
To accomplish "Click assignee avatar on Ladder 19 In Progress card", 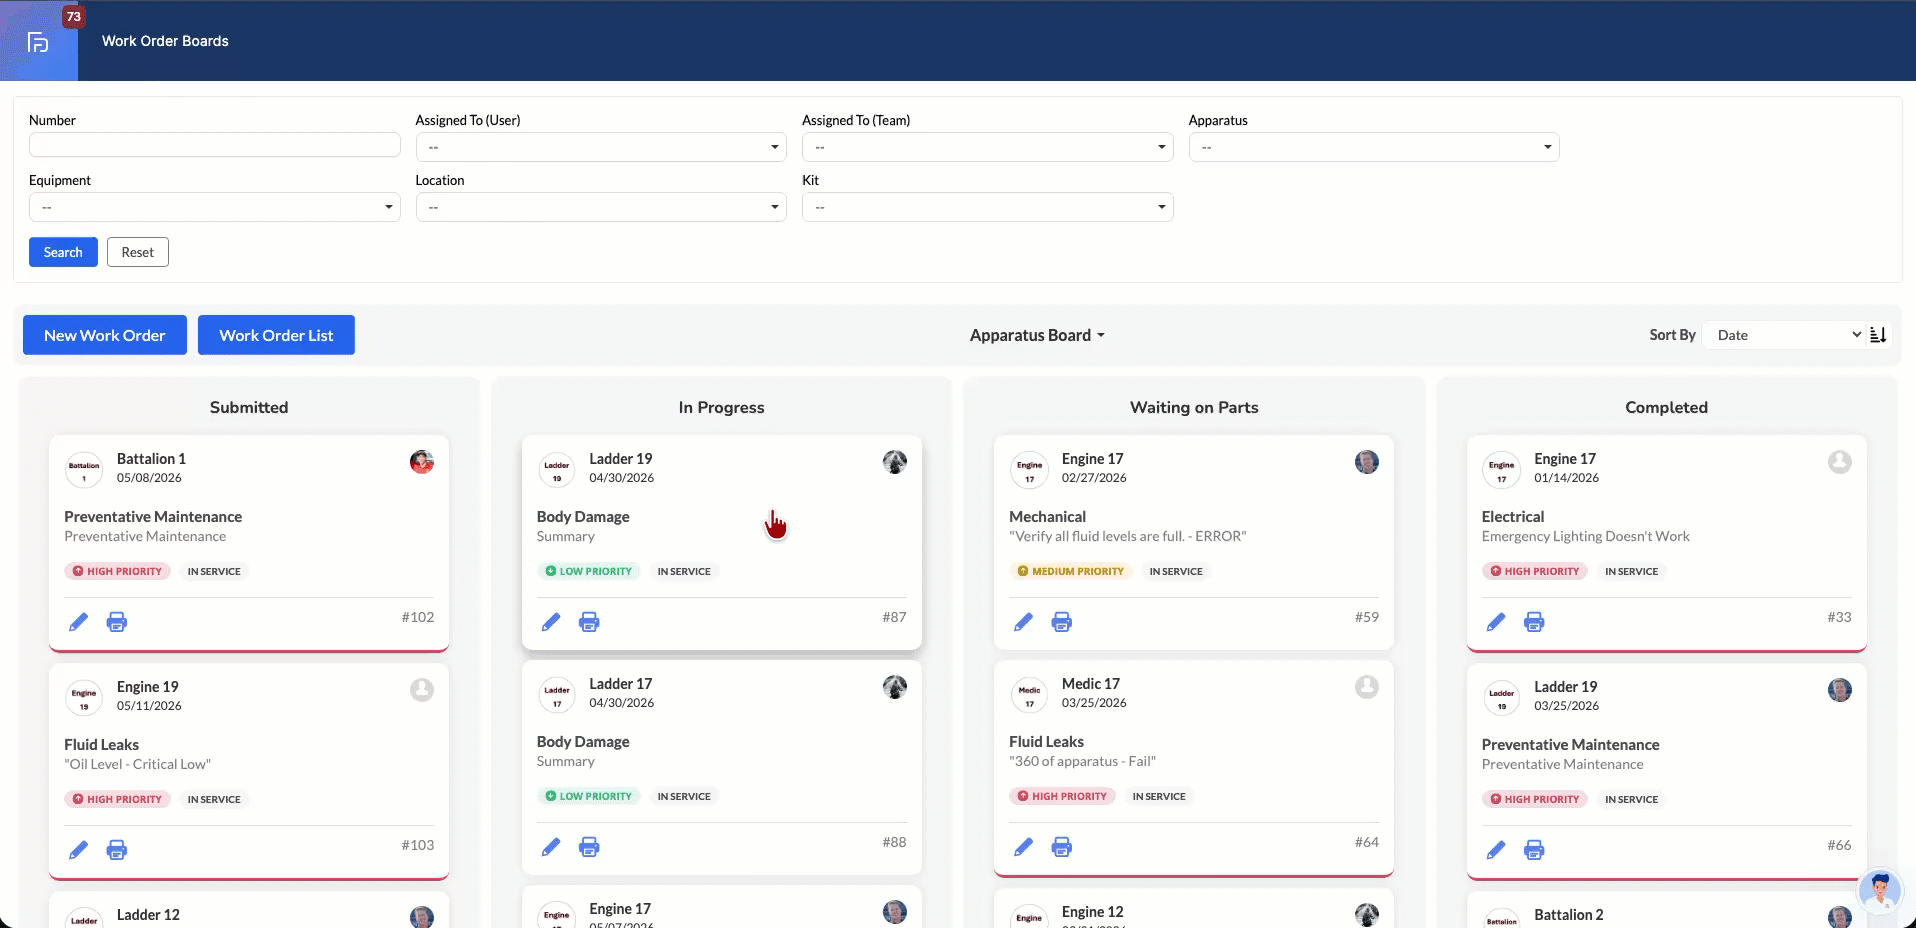I will 895,462.
